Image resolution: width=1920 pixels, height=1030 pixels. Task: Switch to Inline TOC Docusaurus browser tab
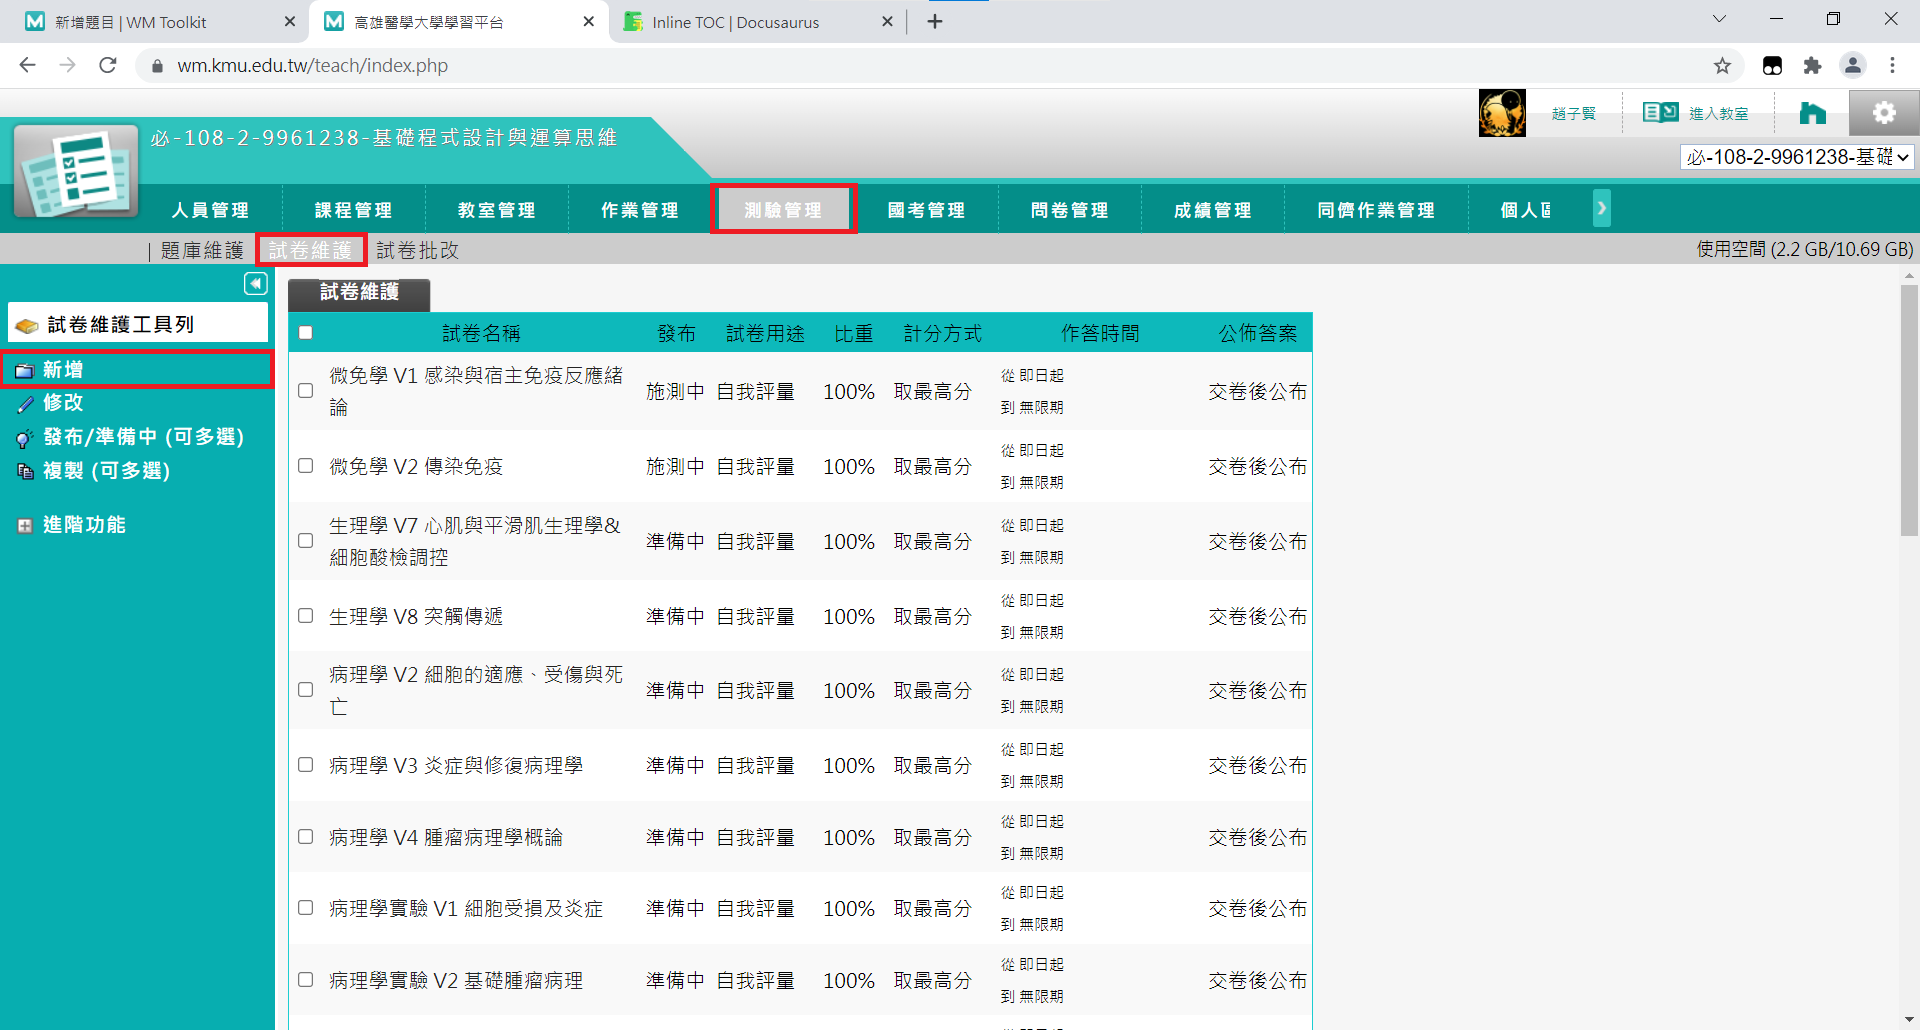point(757,22)
